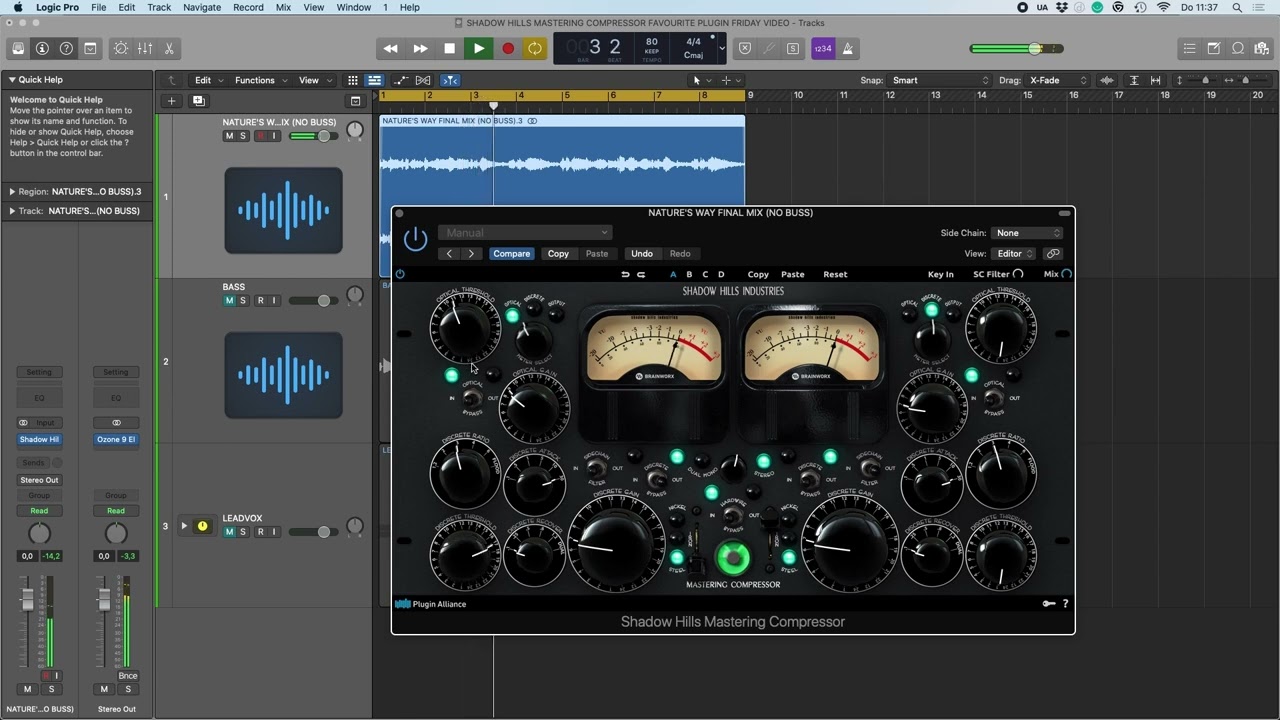Image resolution: width=1280 pixels, height=720 pixels.
Task: Record-enable the NATURE'S WAY track
Action: tap(261, 136)
